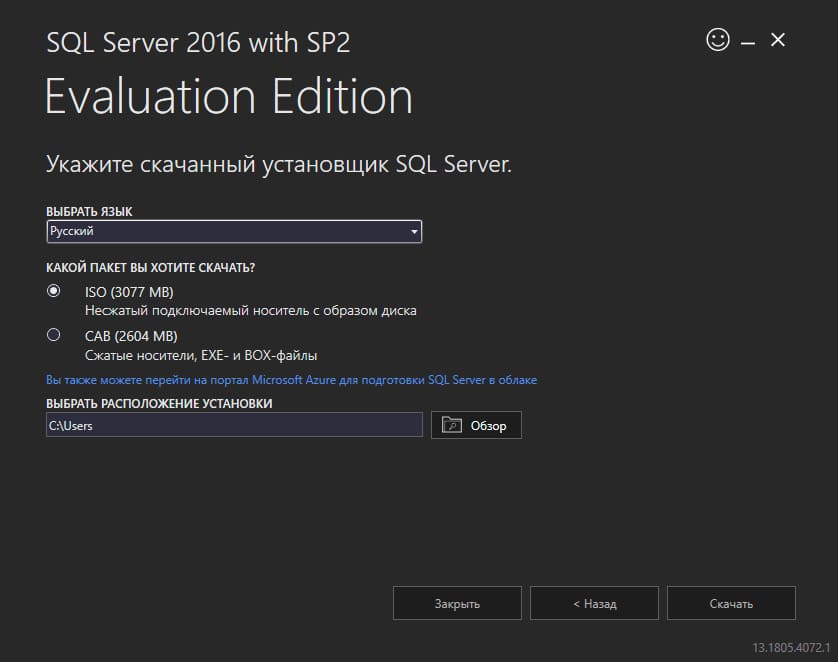Start download with the Скачать button
The width and height of the screenshot is (838, 662).
pyautogui.click(x=731, y=603)
